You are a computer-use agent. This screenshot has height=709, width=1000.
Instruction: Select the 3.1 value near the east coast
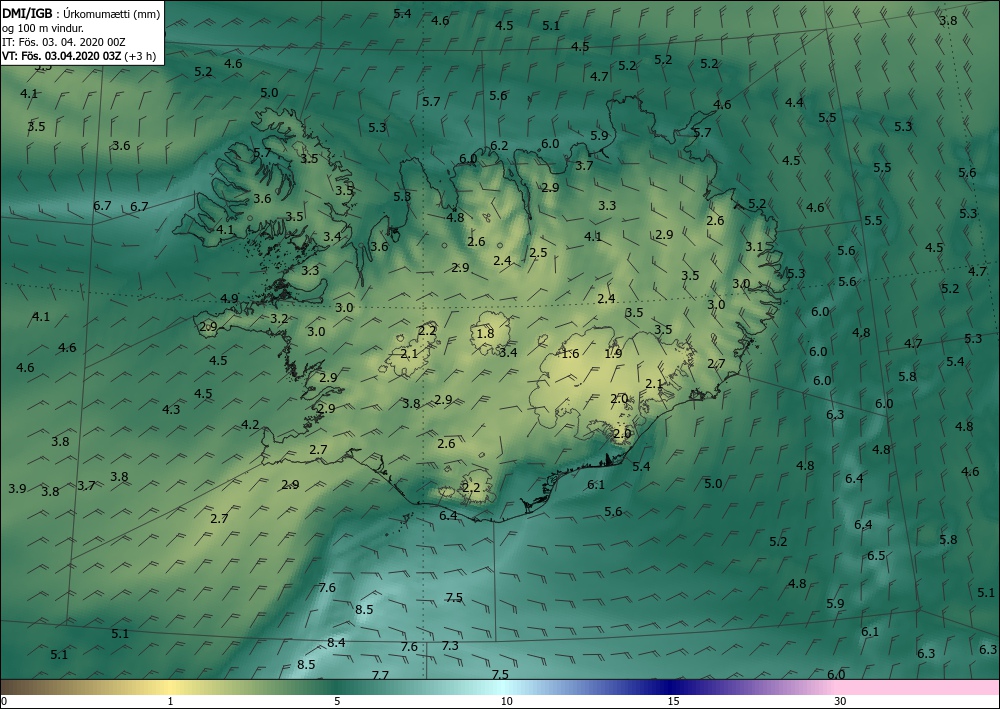(754, 246)
